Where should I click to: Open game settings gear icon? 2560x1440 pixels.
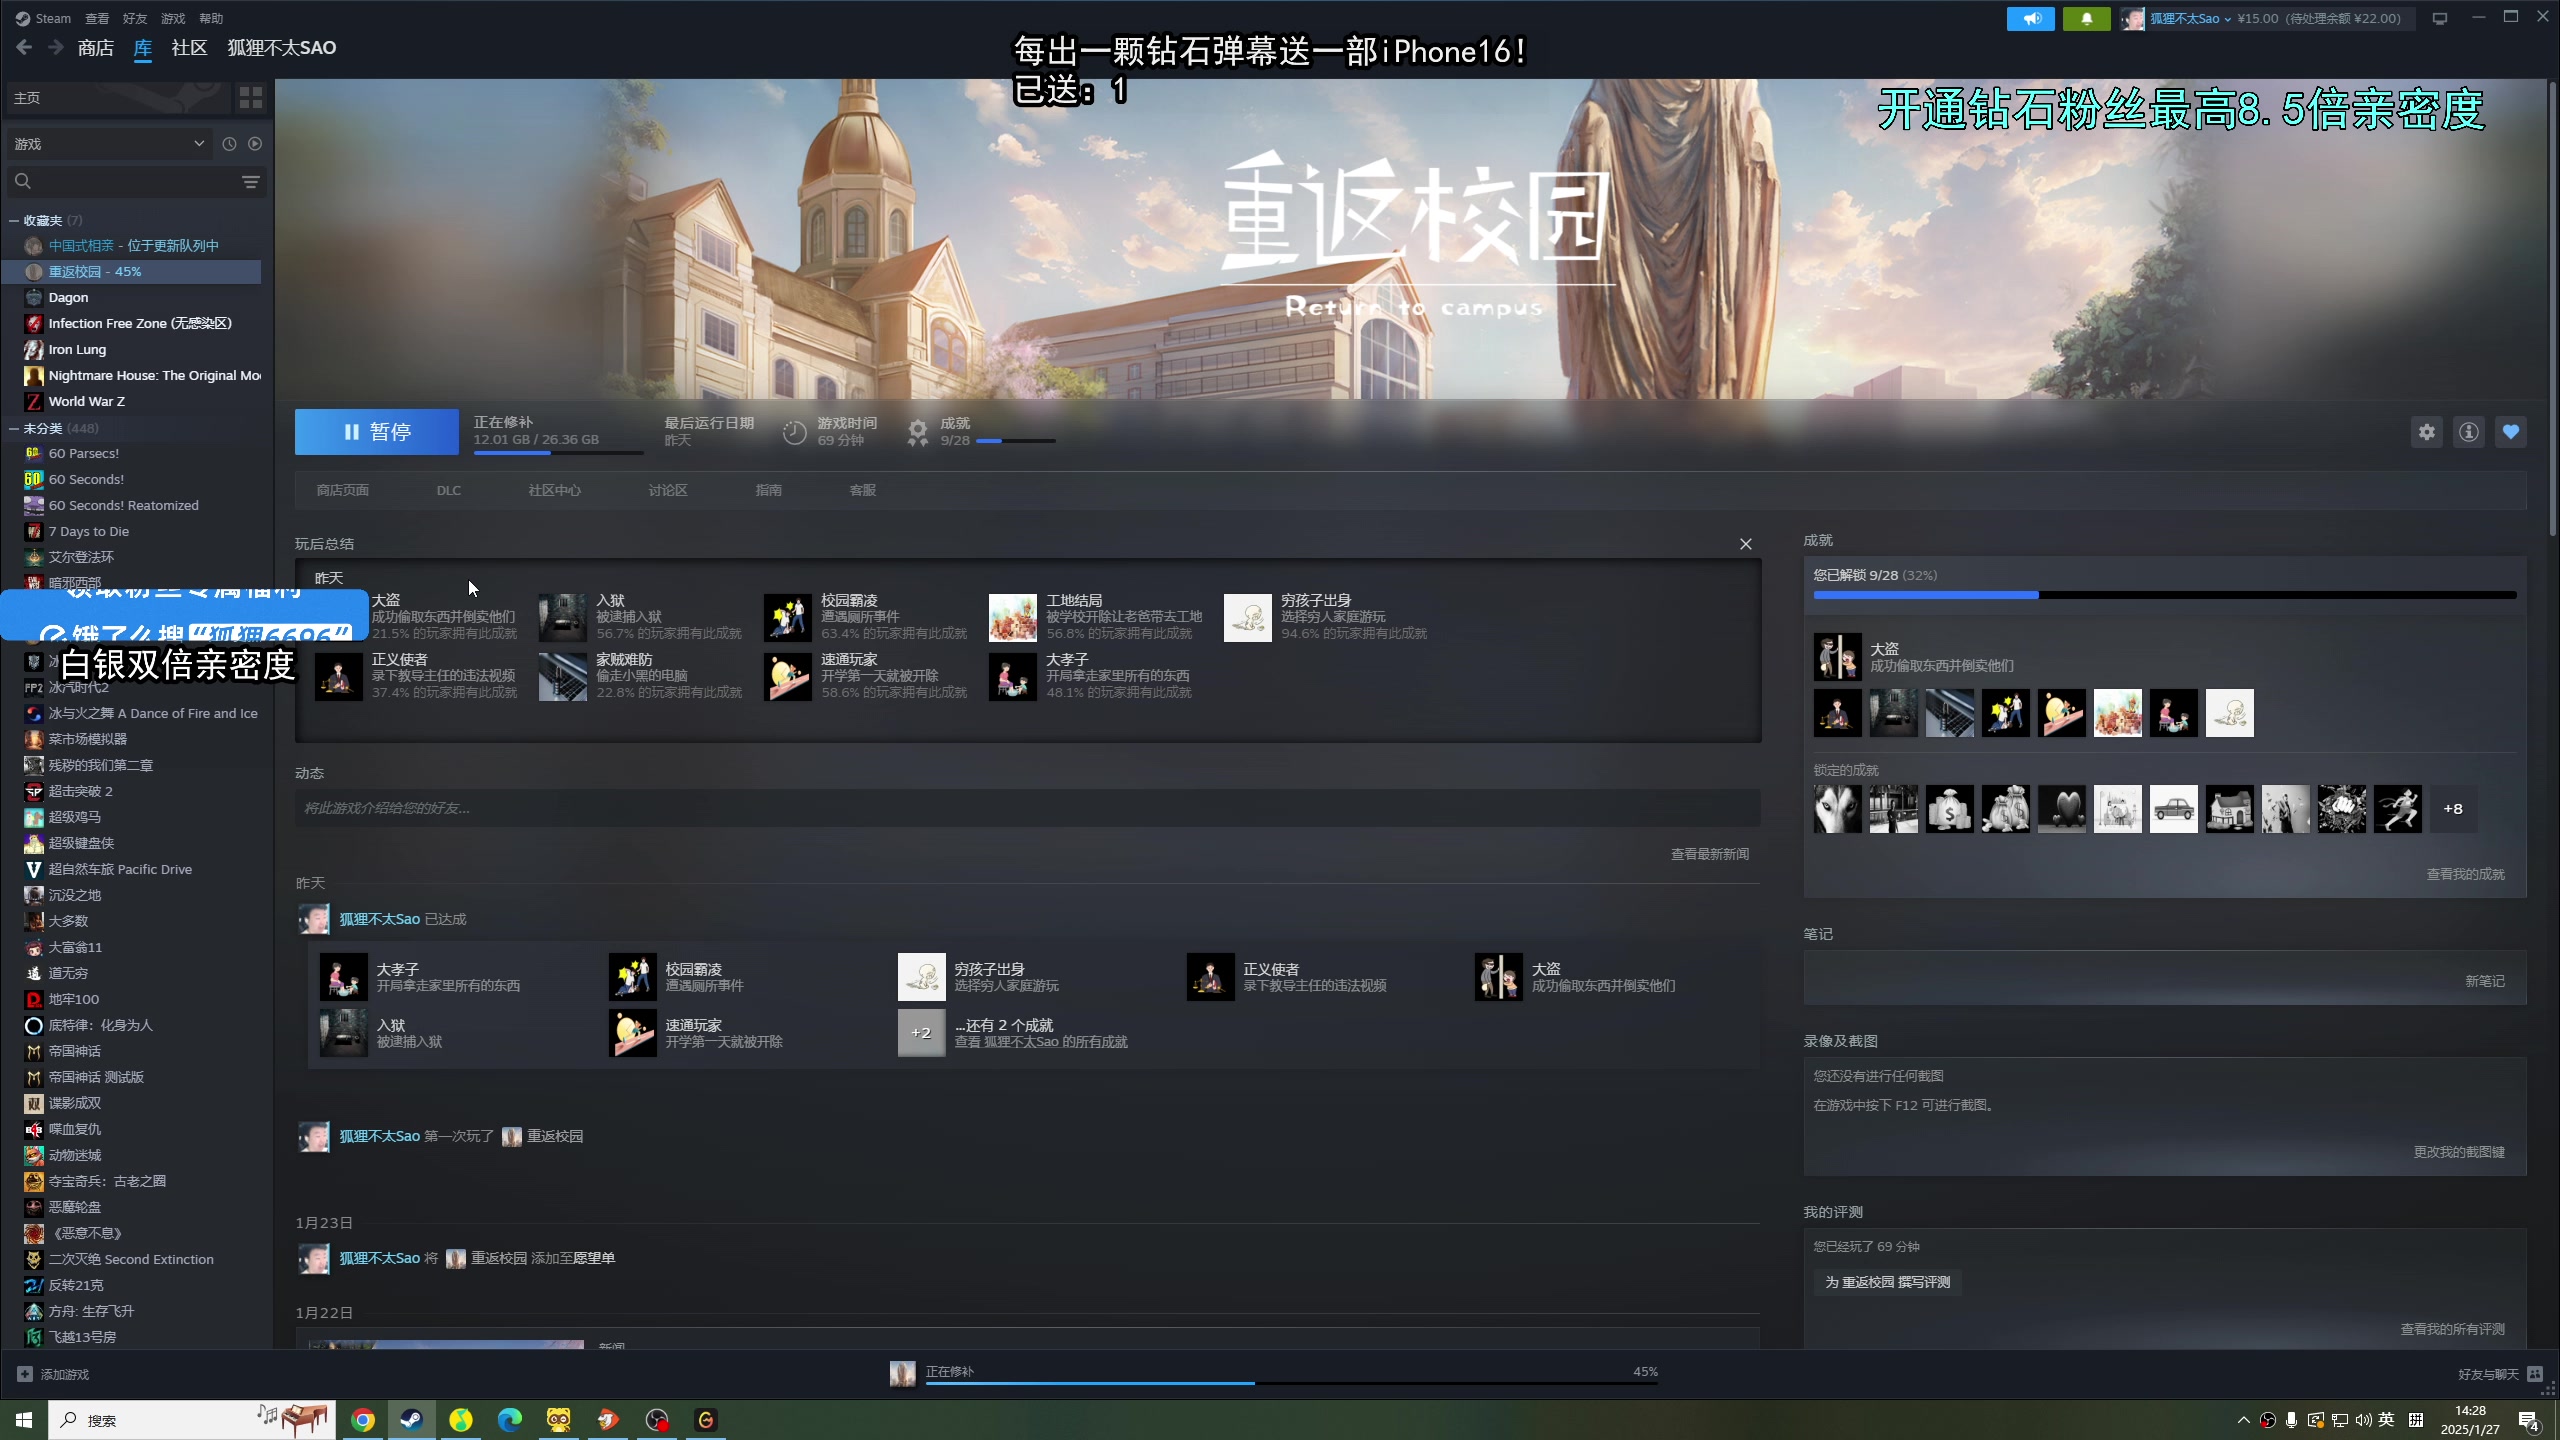2427,432
